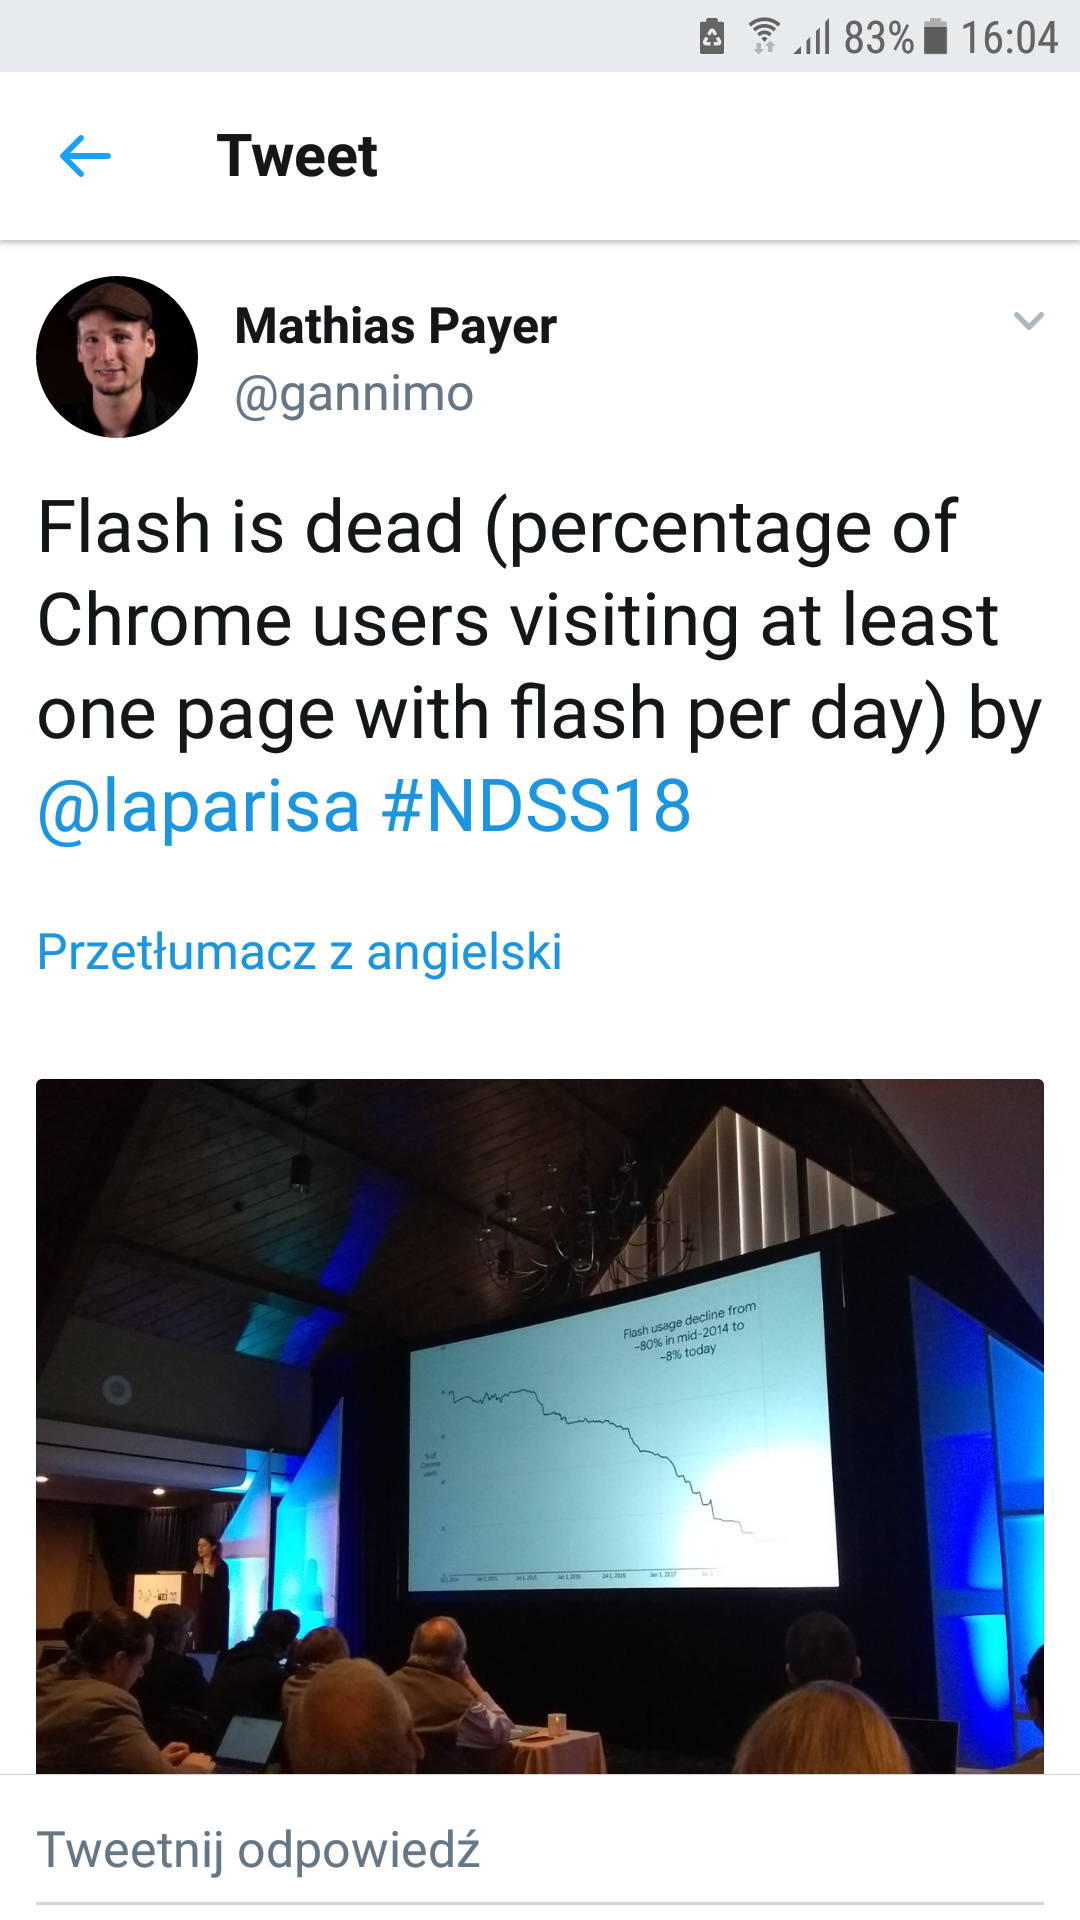Screen dimensions: 1080x1920
Task: Tap the presenter at the podium in photo
Action: tap(208, 1580)
